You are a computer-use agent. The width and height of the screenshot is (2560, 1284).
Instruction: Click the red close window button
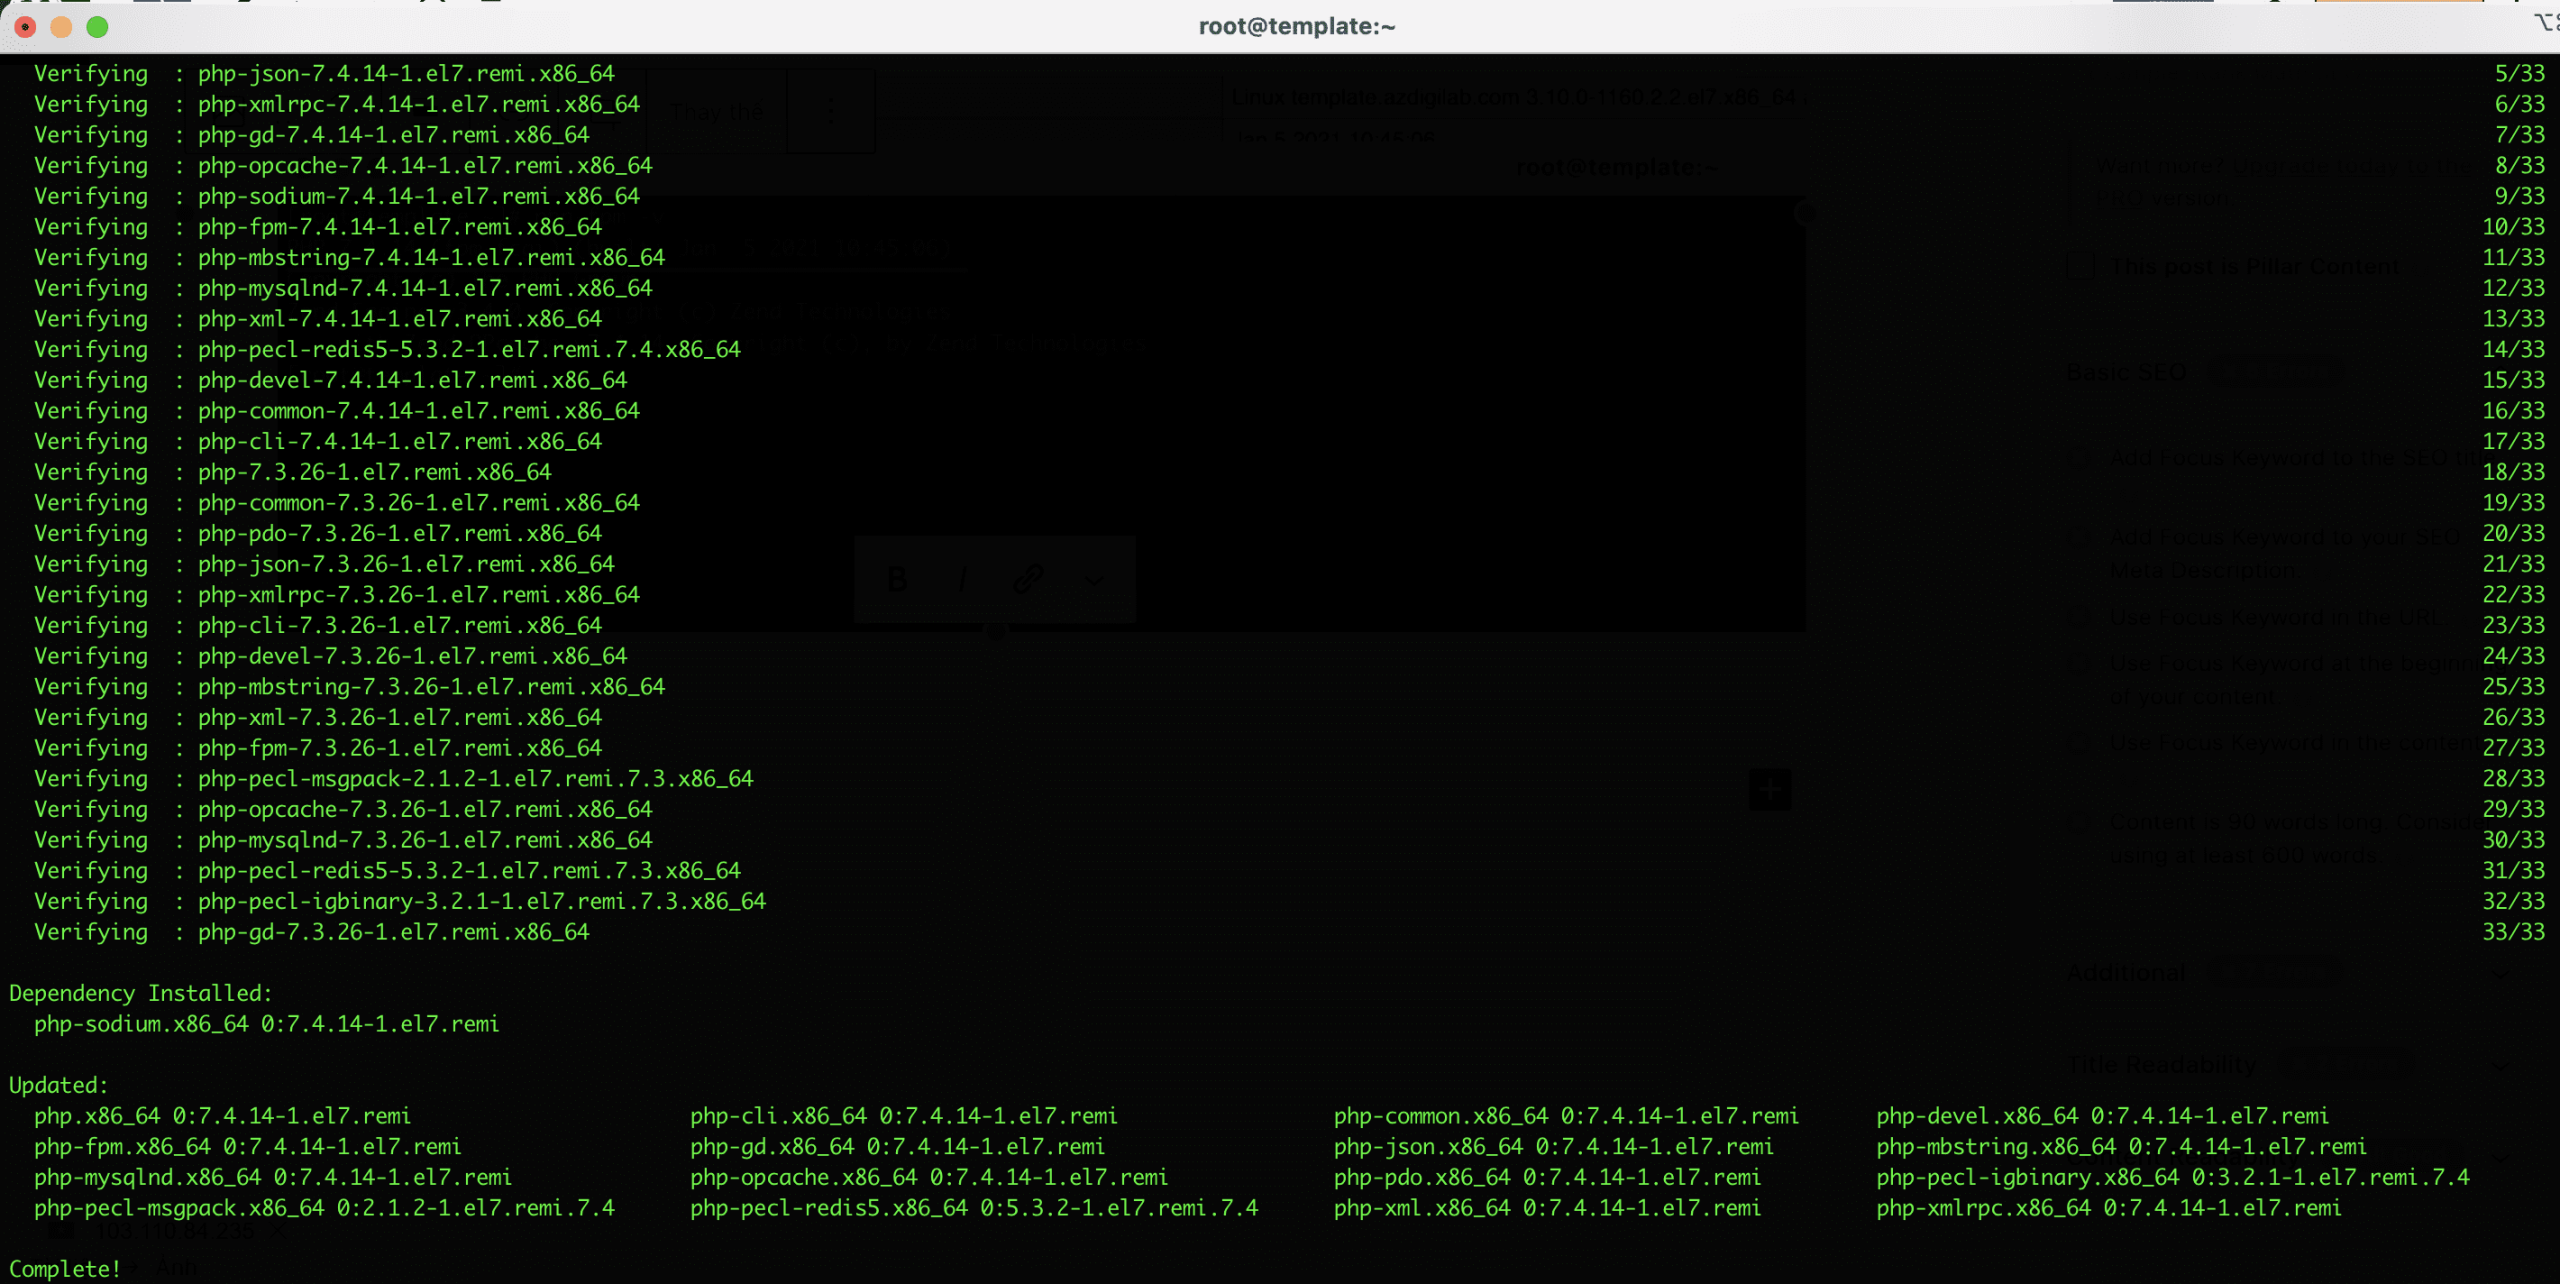(26, 27)
